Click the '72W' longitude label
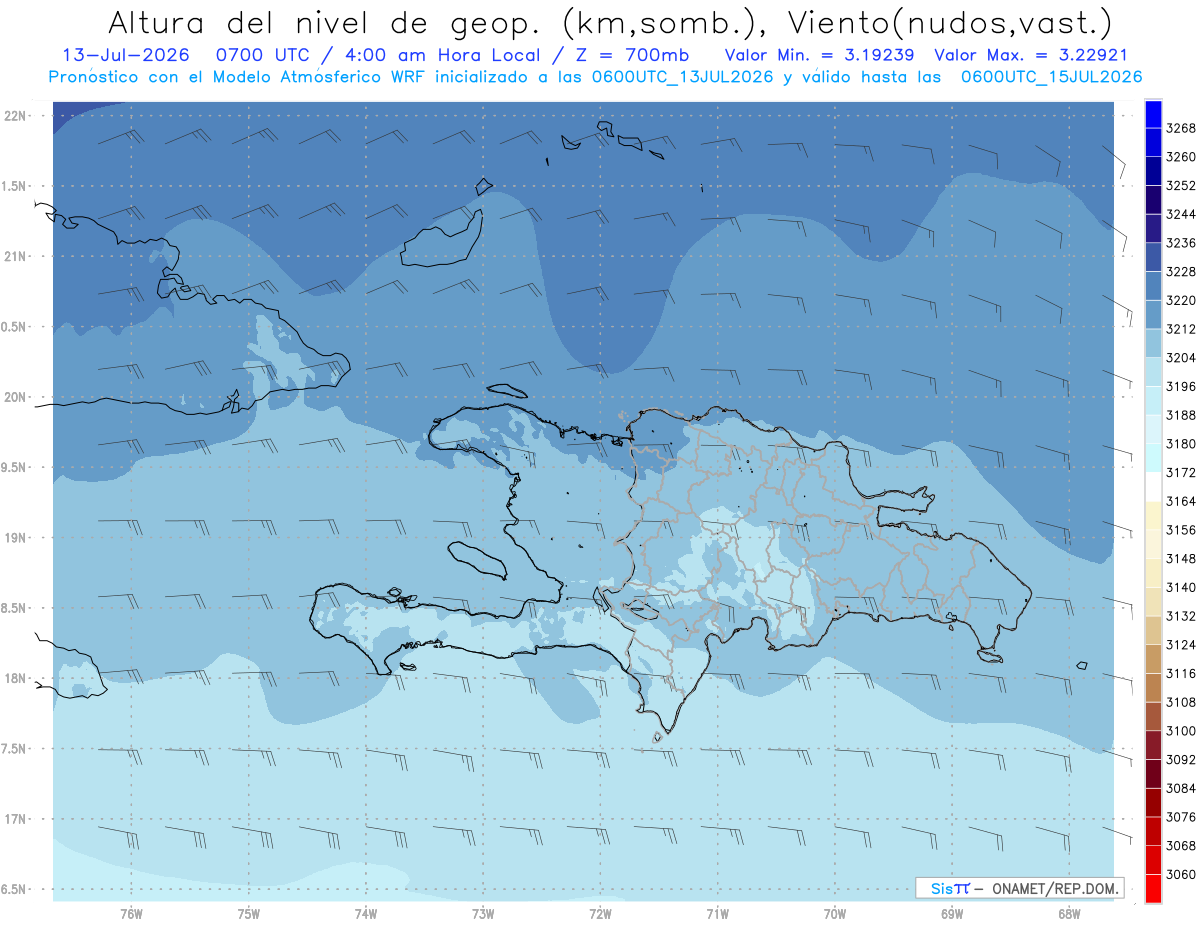The image size is (1200, 927). coord(600,913)
